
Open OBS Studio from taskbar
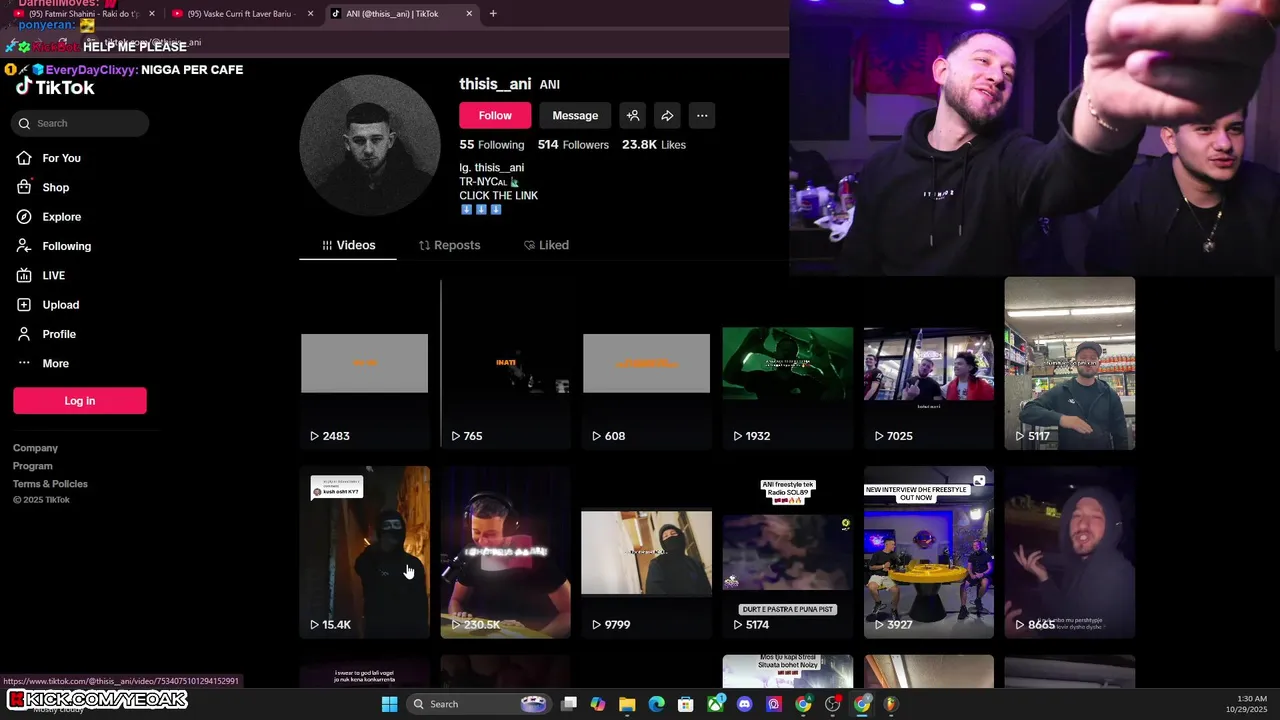(833, 704)
